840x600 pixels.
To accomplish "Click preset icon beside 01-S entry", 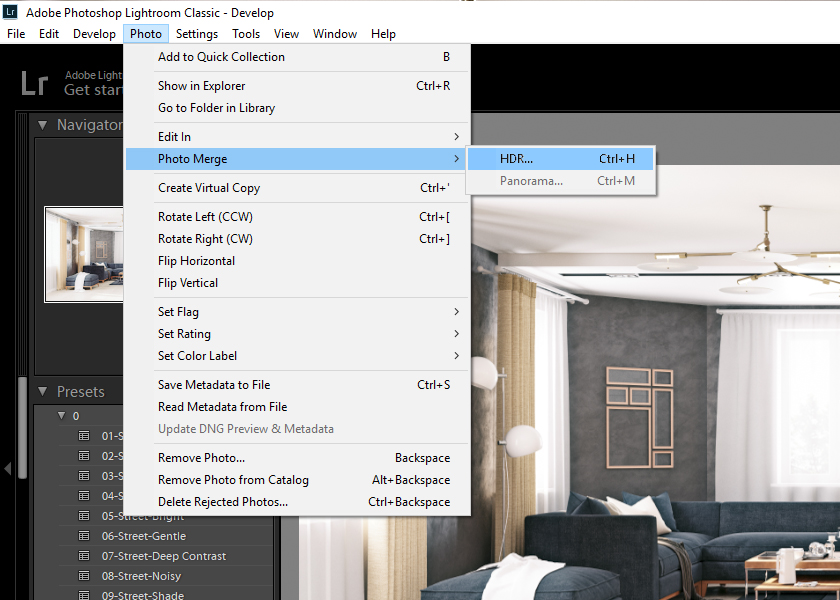I will point(84,436).
